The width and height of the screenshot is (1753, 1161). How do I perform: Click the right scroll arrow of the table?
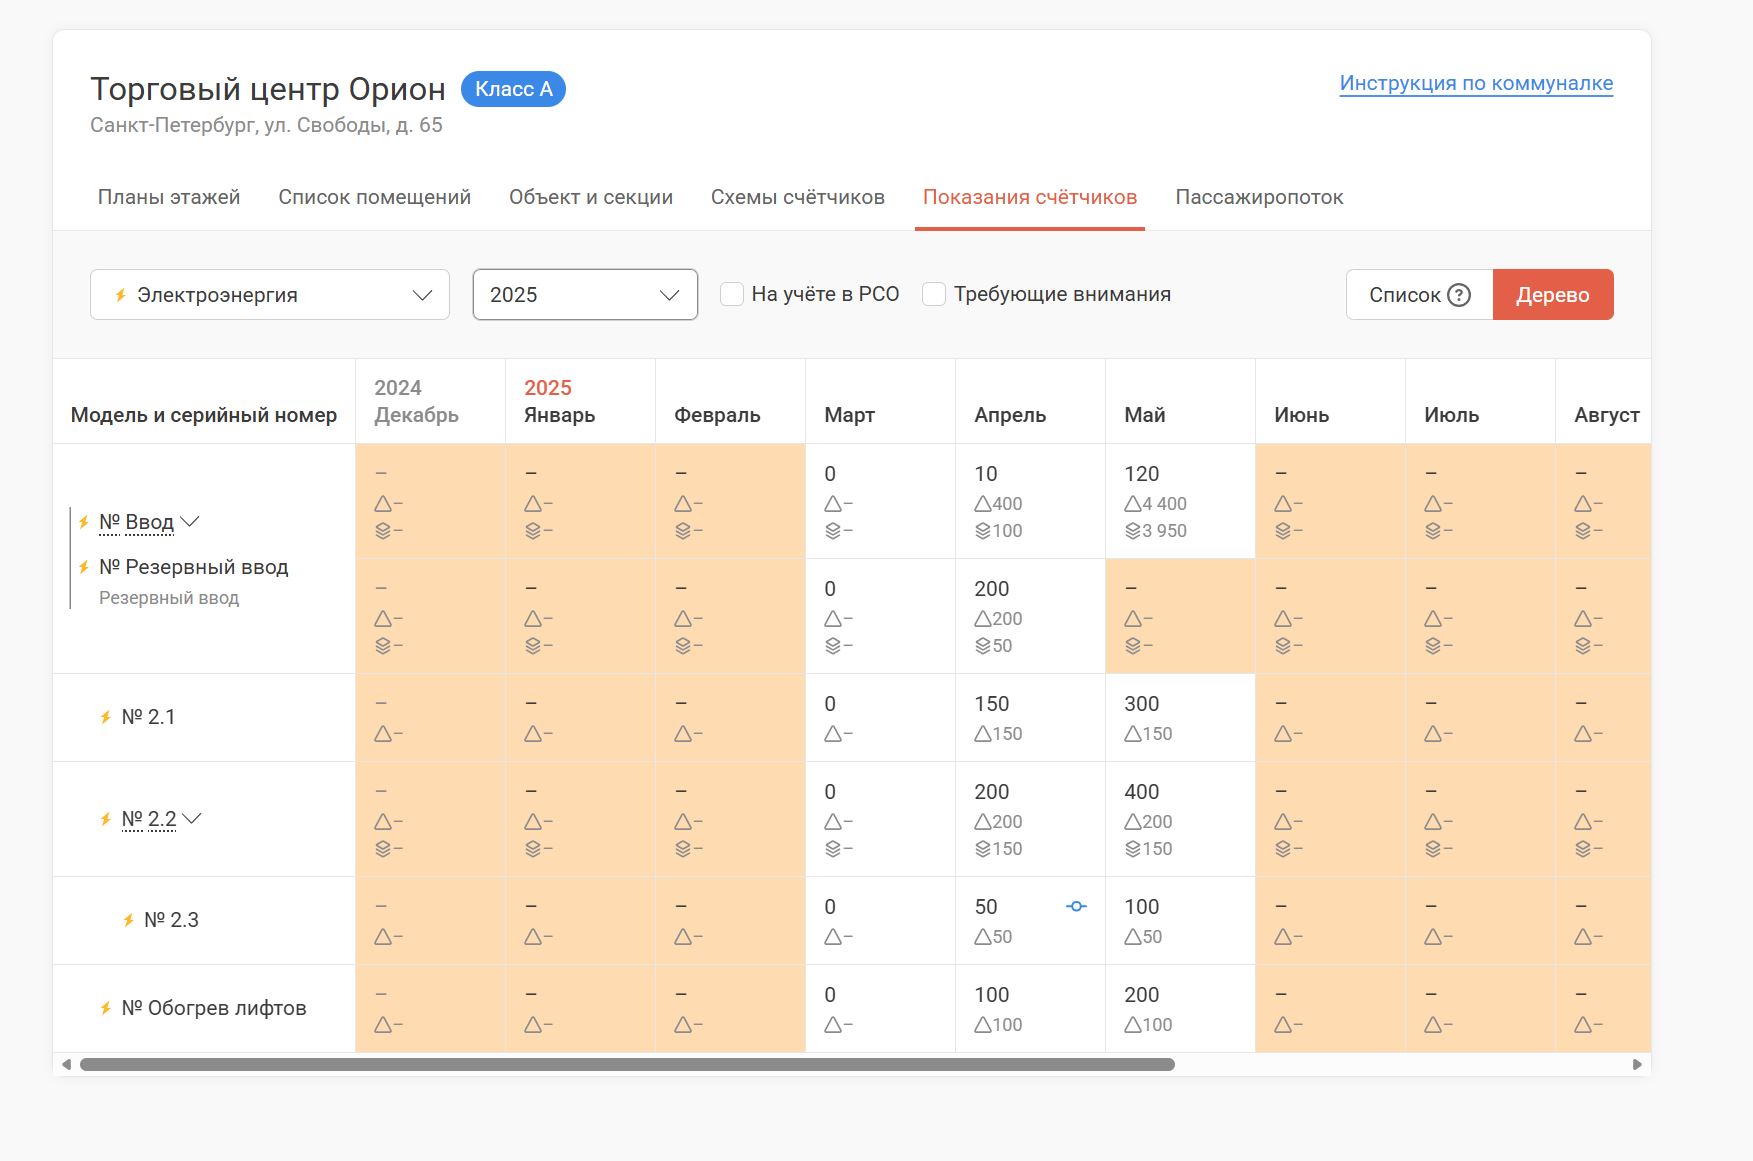(1637, 1064)
